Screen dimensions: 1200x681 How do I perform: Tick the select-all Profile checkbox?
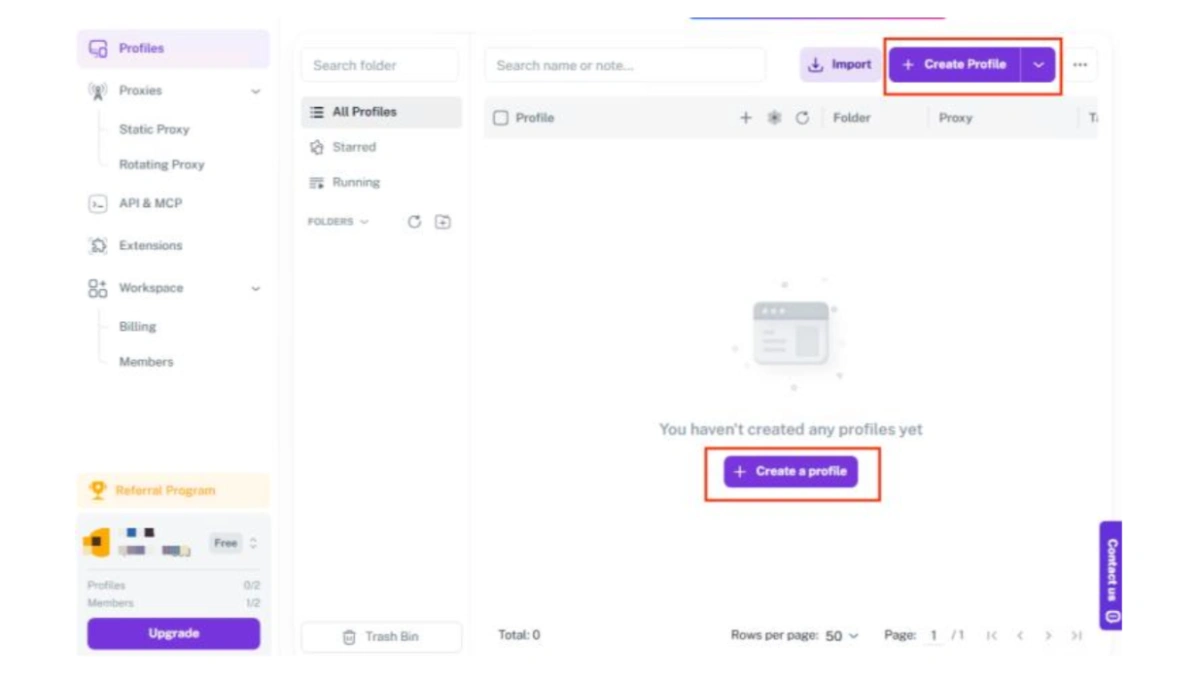pyautogui.click(x=501, y=118)
